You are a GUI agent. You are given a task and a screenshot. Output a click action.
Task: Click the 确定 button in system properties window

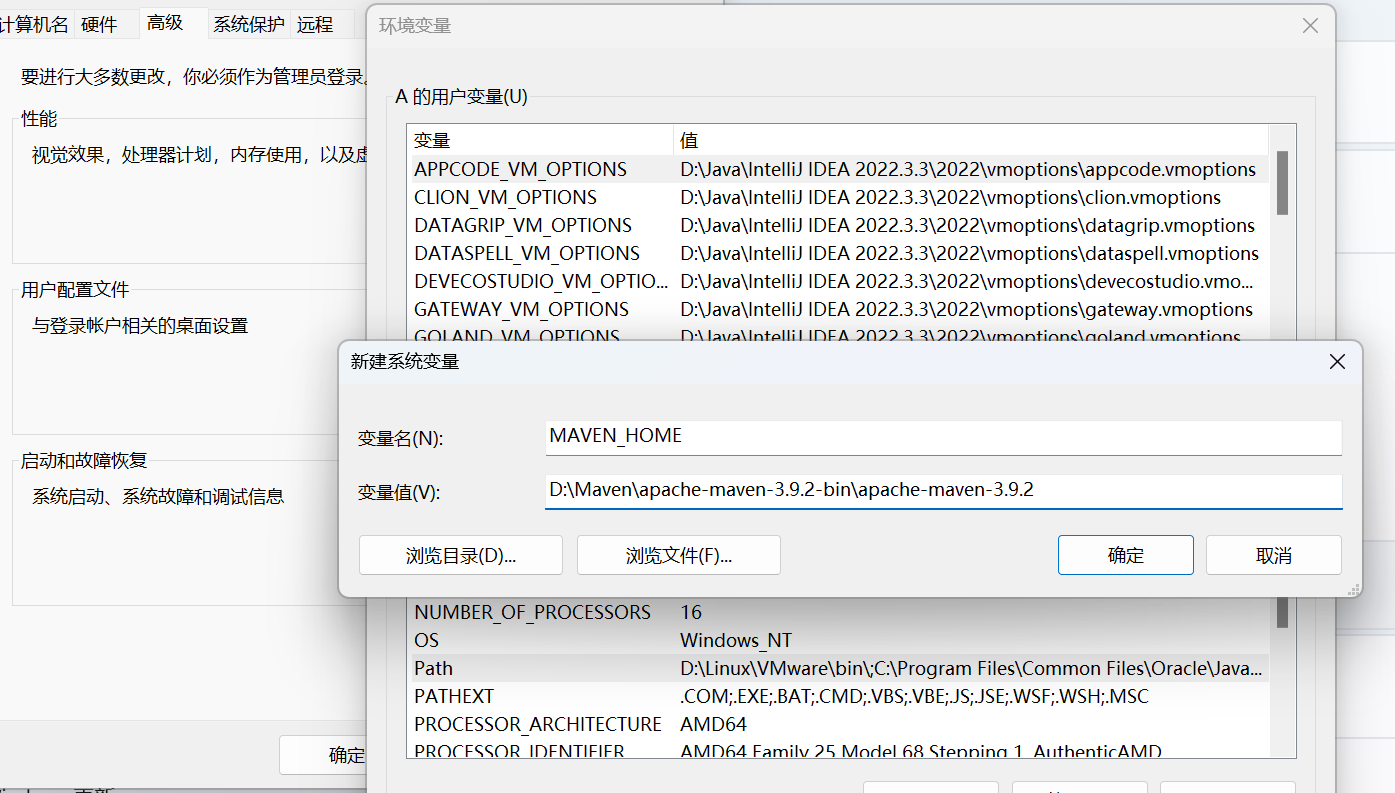click(x=325, y=755)
